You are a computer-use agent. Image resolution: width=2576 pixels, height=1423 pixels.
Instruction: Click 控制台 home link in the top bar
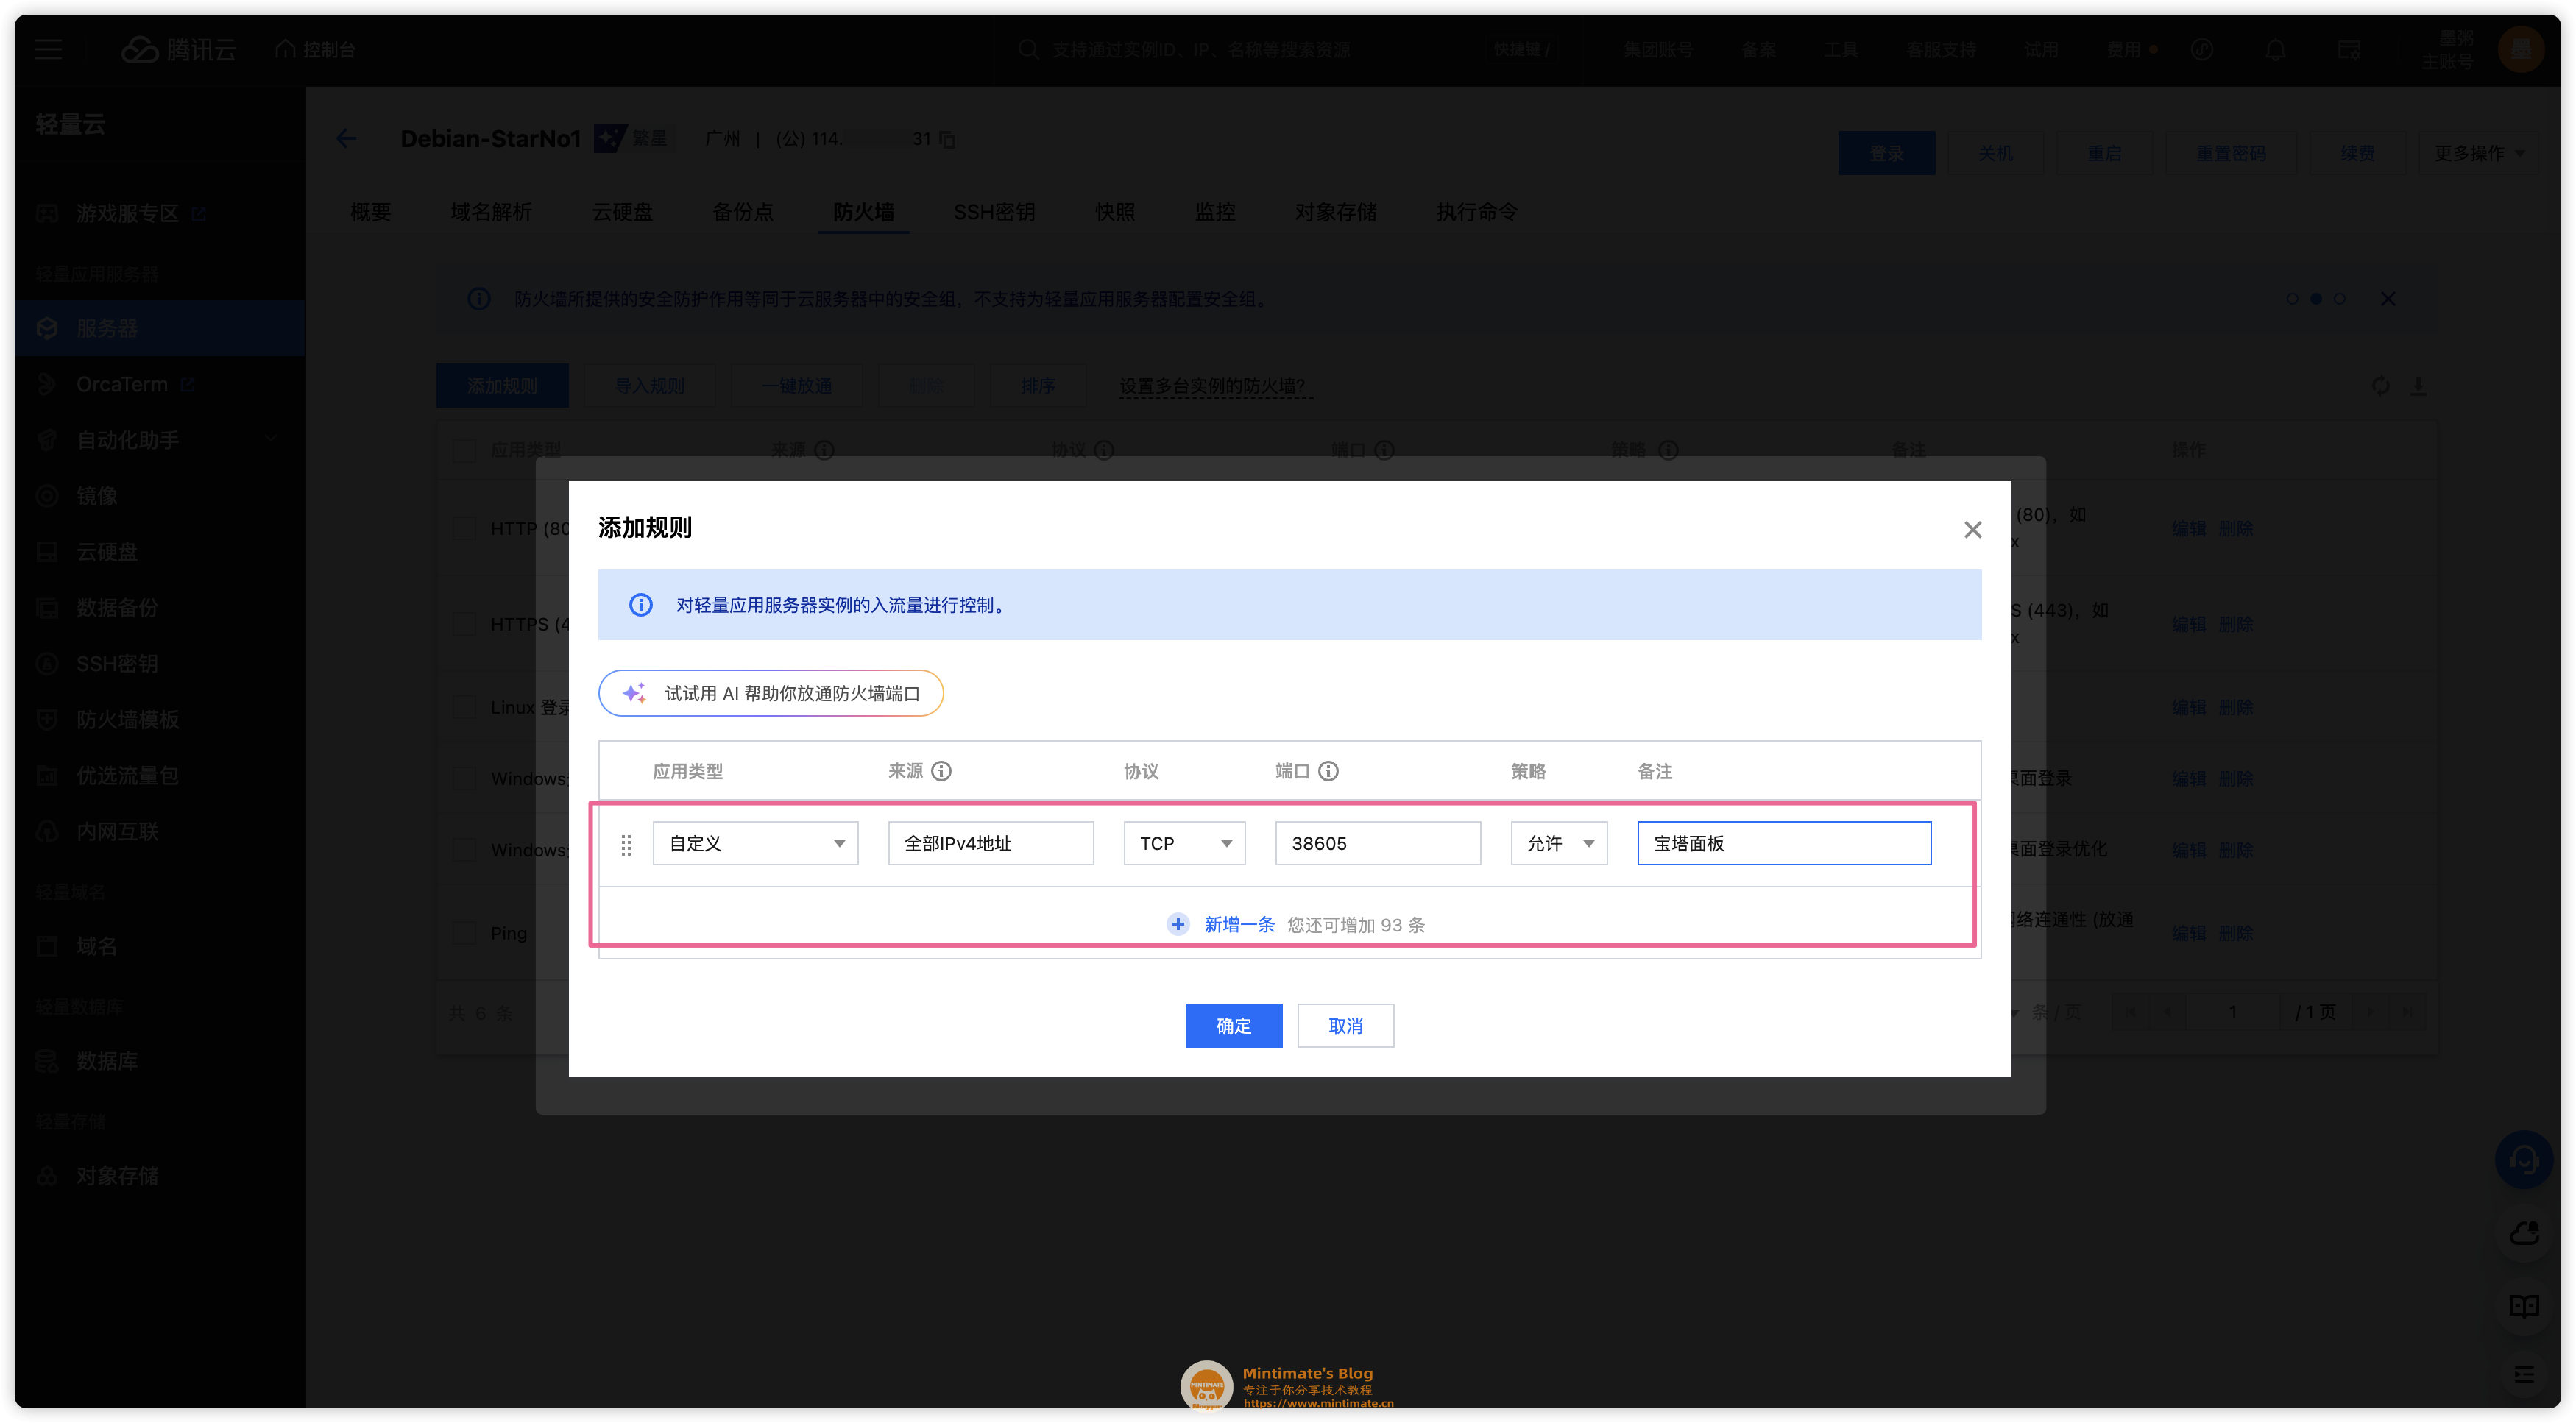[x=316, y=49]
